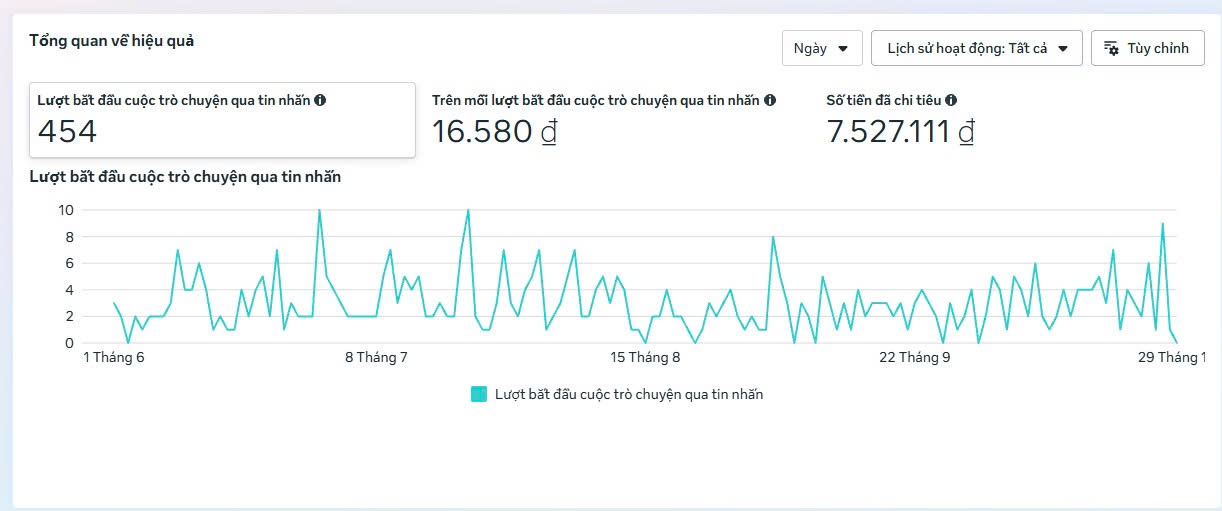Click the chart title above the line graph

coord(185,177)
